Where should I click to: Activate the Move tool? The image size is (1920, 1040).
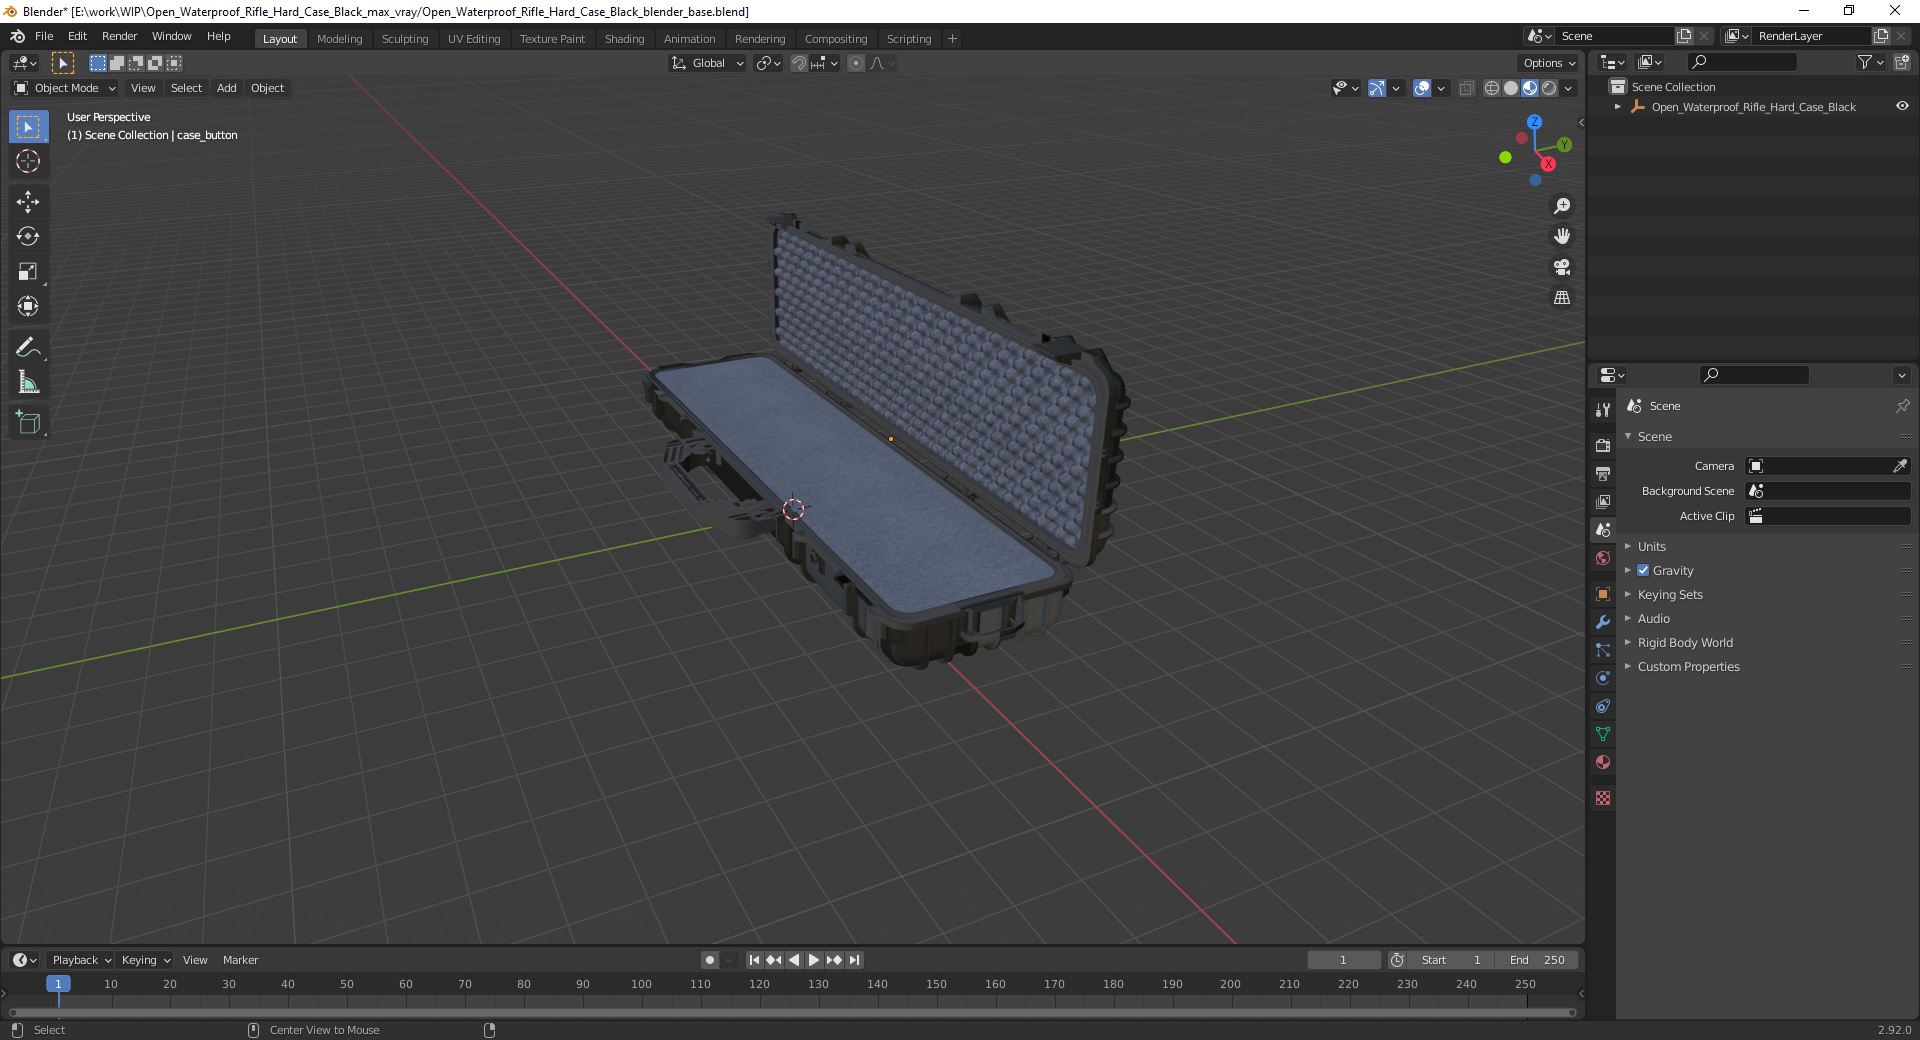(28, 202)
